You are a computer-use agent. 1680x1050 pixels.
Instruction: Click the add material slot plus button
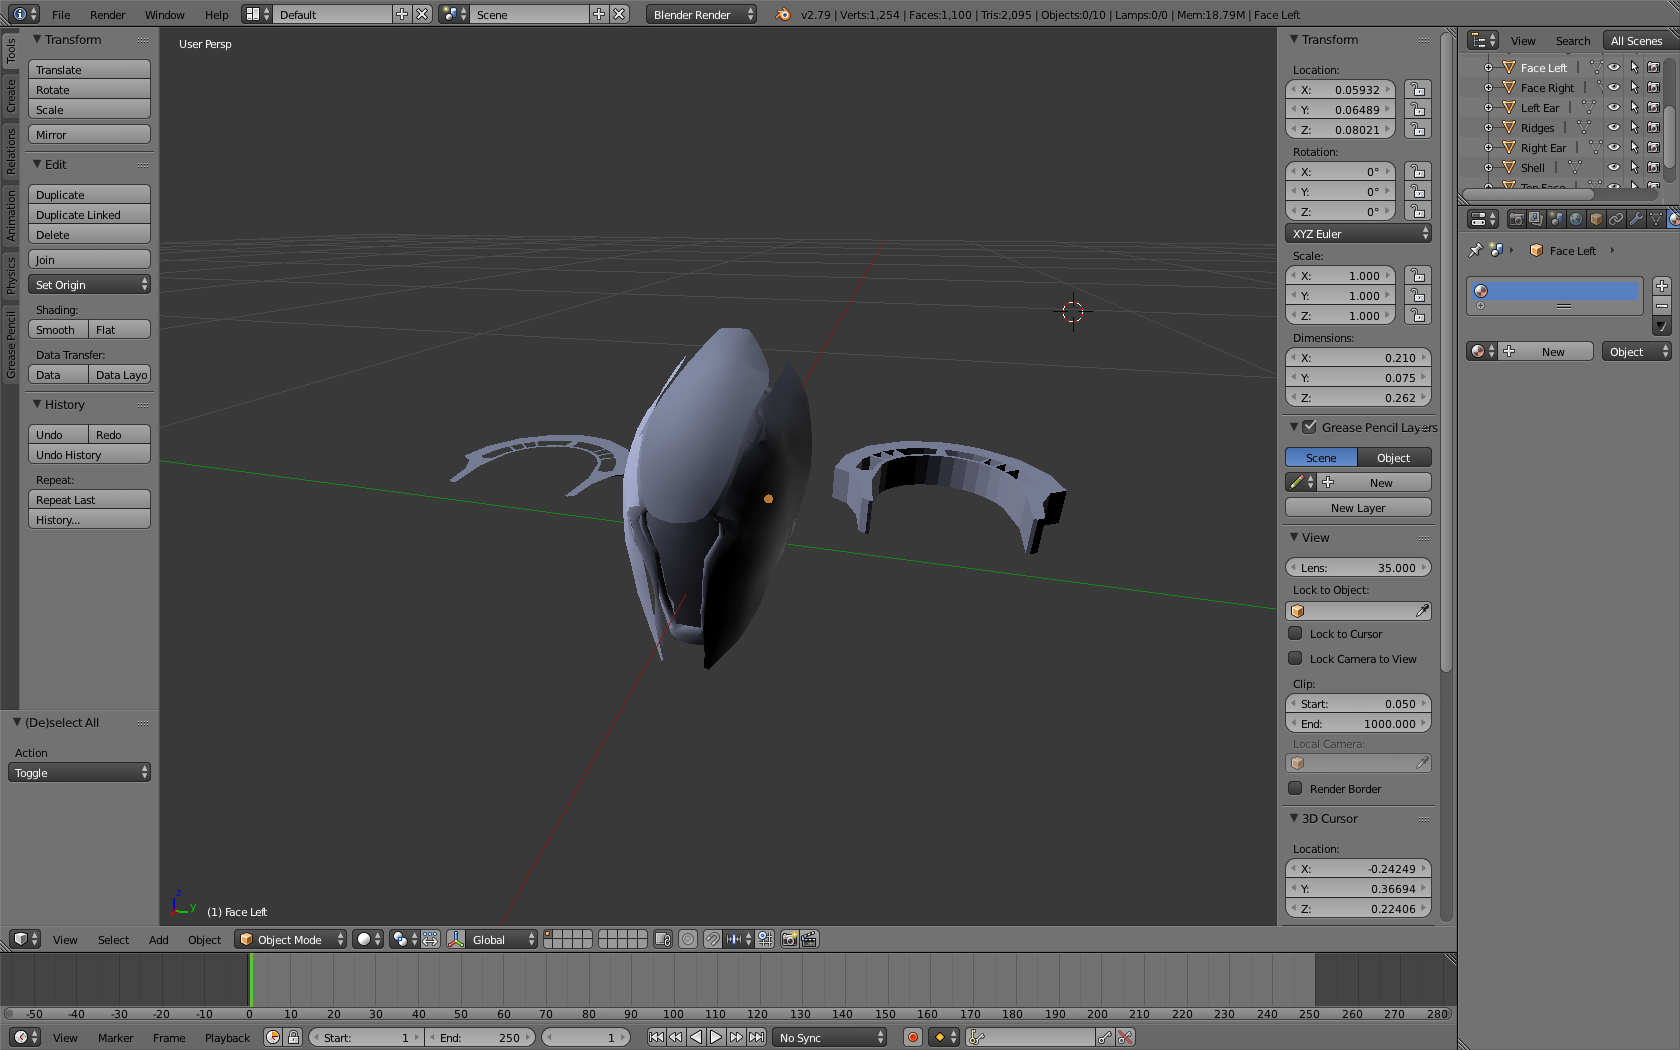[1662, 286]
